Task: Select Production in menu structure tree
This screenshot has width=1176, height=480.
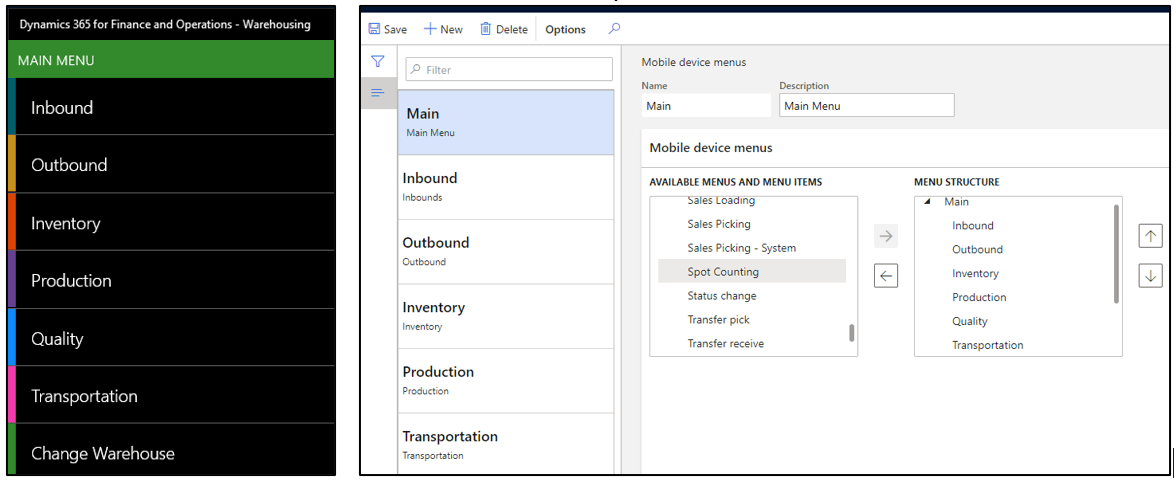Action: tap(979, 297)
